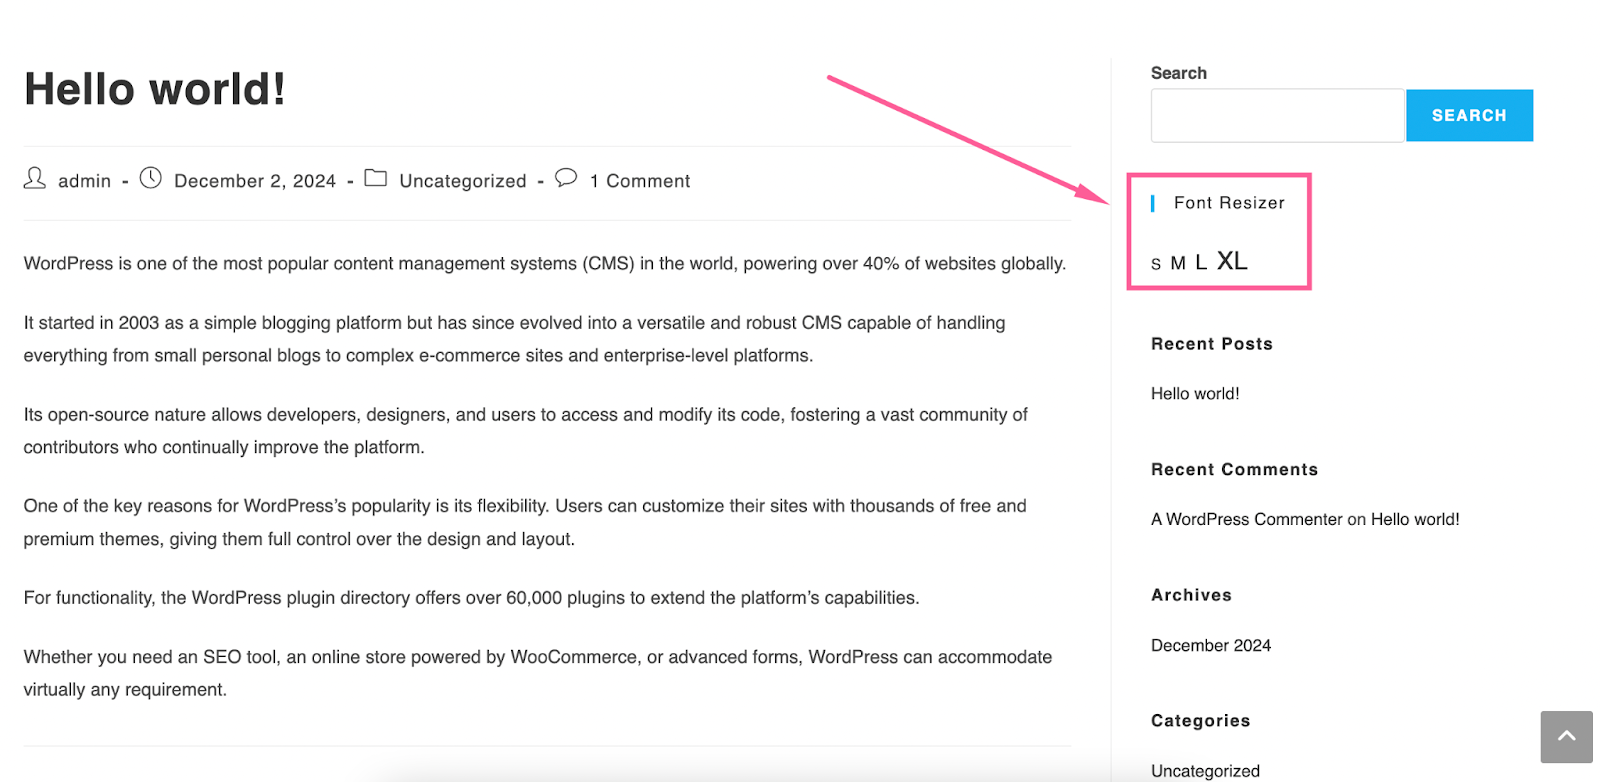1600x782 pixels.
Task: Click the paragraph starting 'WordPress is one of'
Action: point(545,264)
